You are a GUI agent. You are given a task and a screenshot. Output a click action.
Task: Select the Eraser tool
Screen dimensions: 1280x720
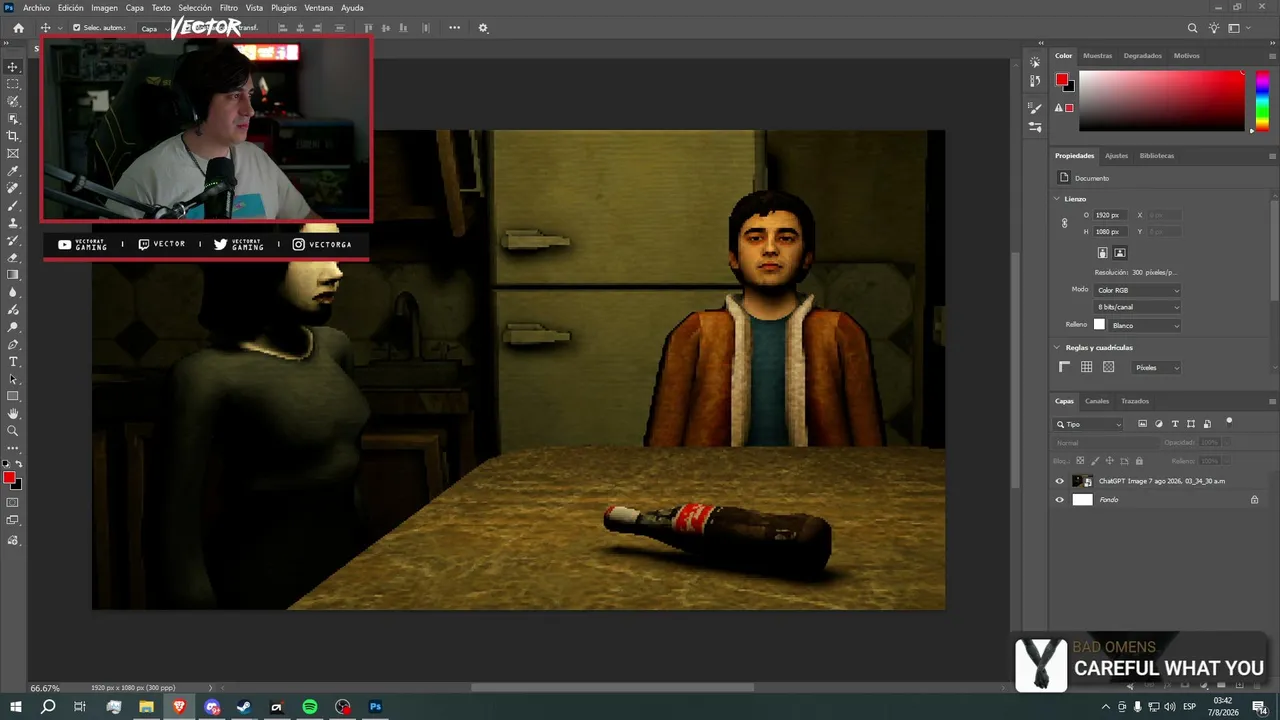tap(13, 258)
